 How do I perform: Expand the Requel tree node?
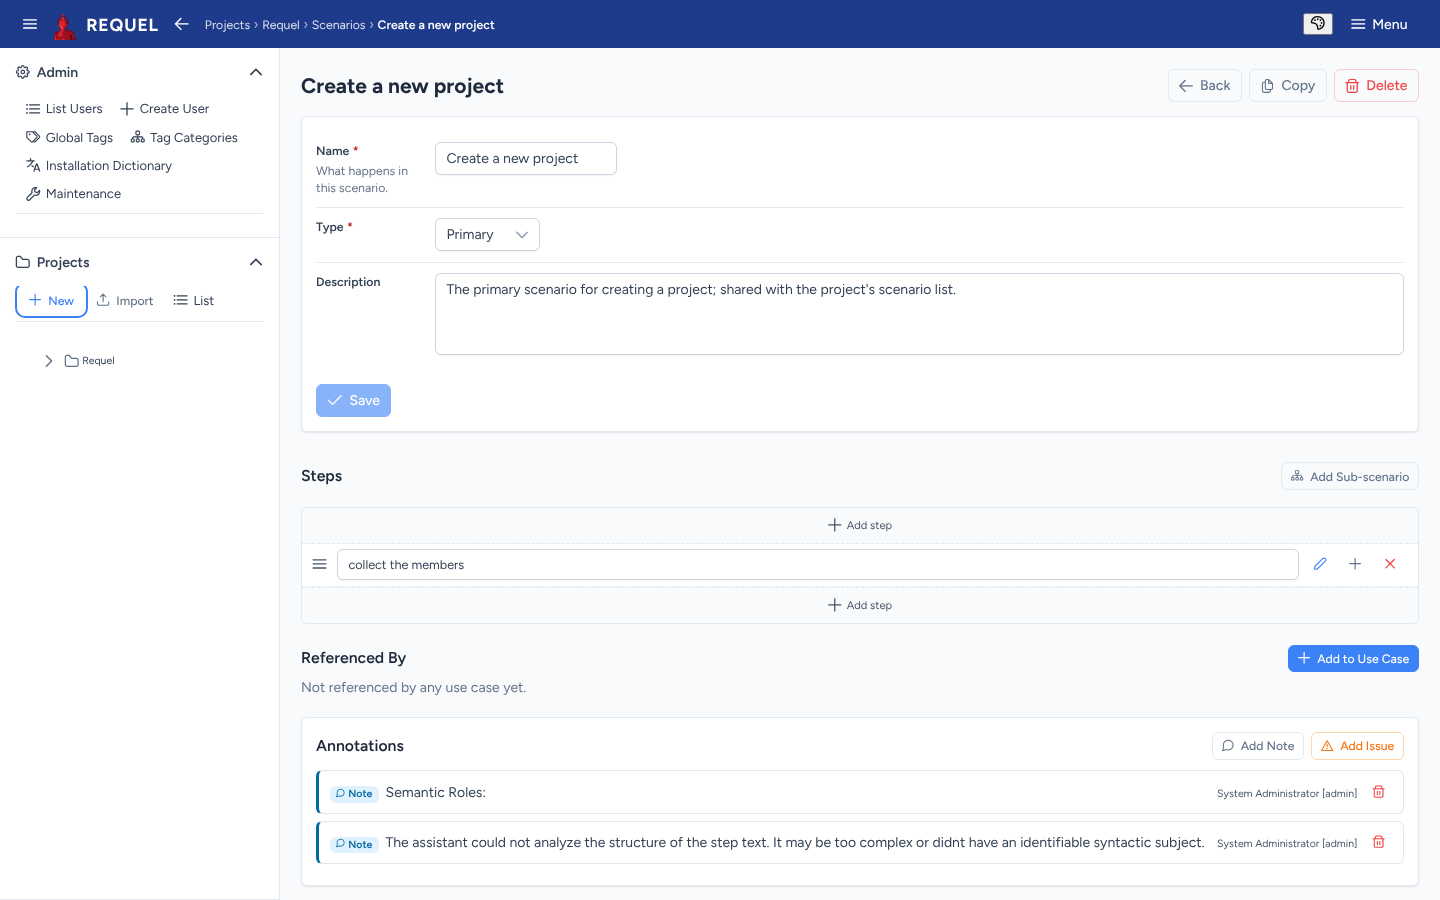click(48, 361)
